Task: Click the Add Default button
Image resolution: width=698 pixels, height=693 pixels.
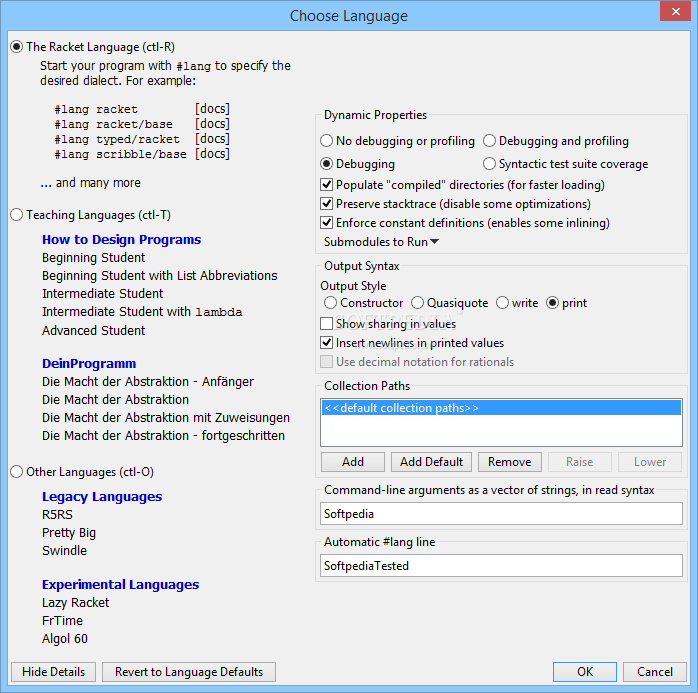Action: tap(431, 462)
